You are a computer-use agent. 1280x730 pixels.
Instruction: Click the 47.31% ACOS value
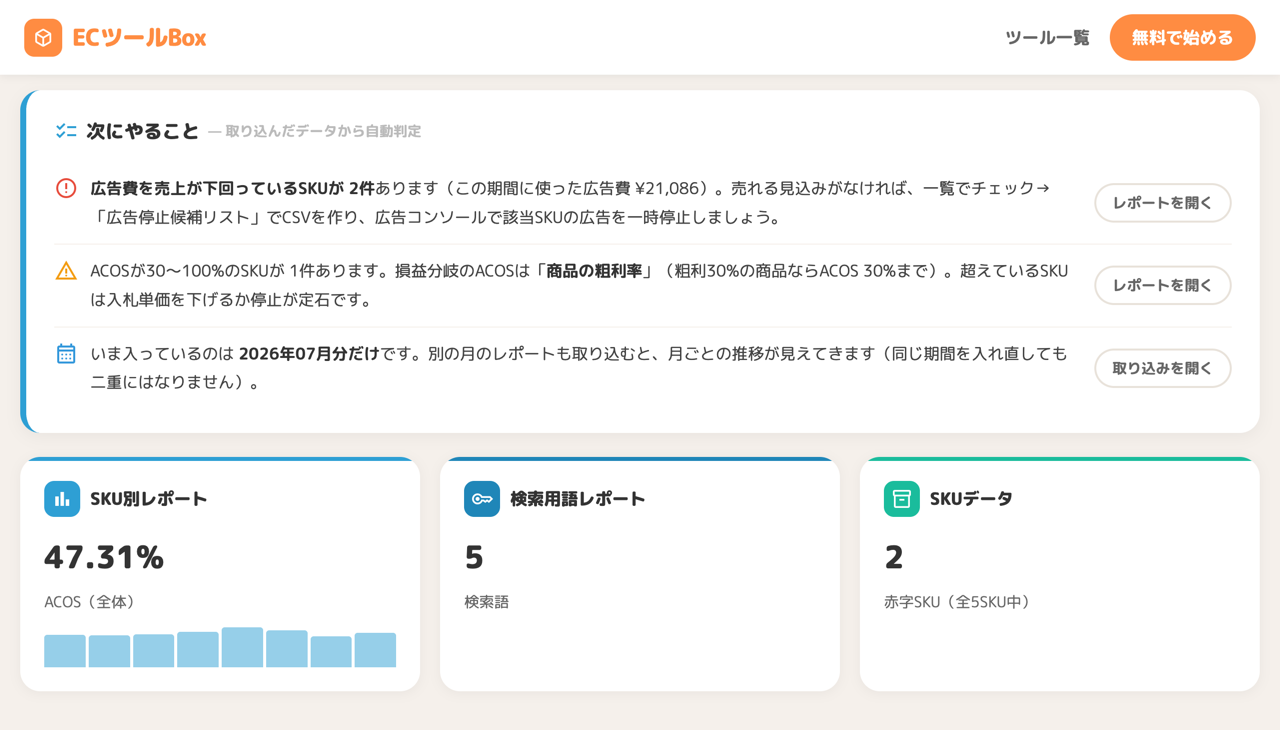click(104, 557)
